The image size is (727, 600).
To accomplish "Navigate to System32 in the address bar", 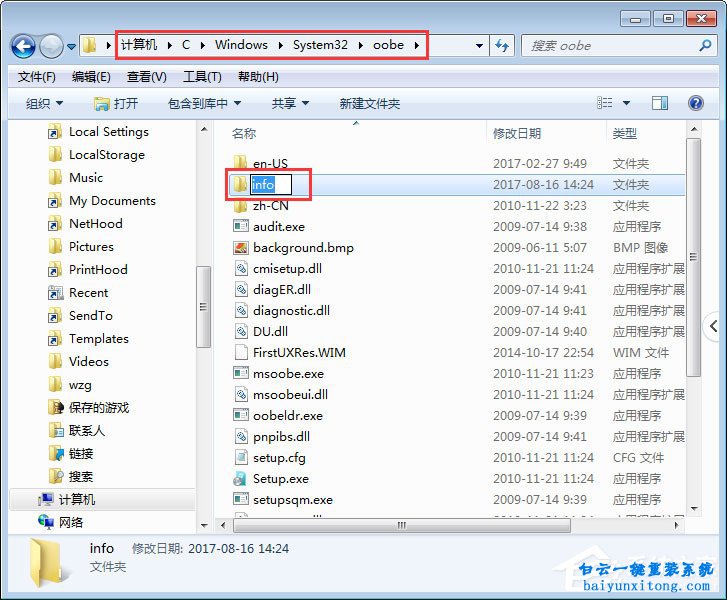I will 320,45.
